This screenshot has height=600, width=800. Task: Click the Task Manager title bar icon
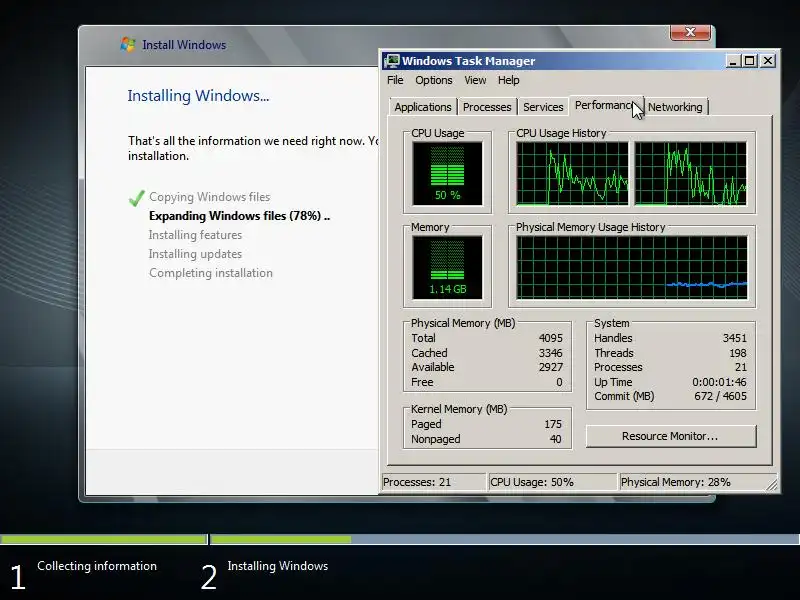tap(392, 61)
